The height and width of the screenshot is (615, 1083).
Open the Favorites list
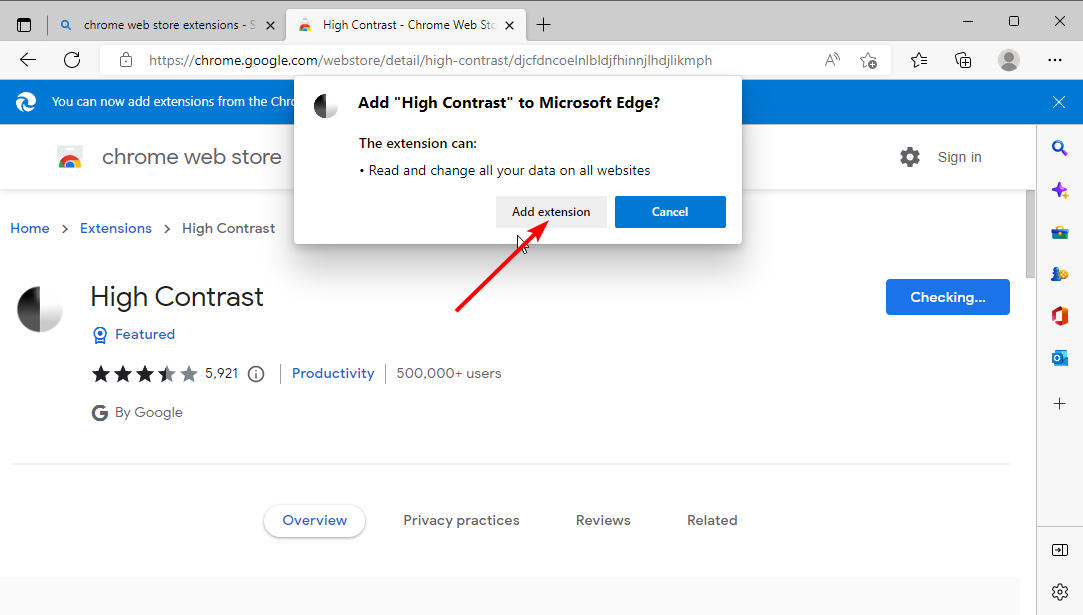pyautogui.click(x=918, y=60)
